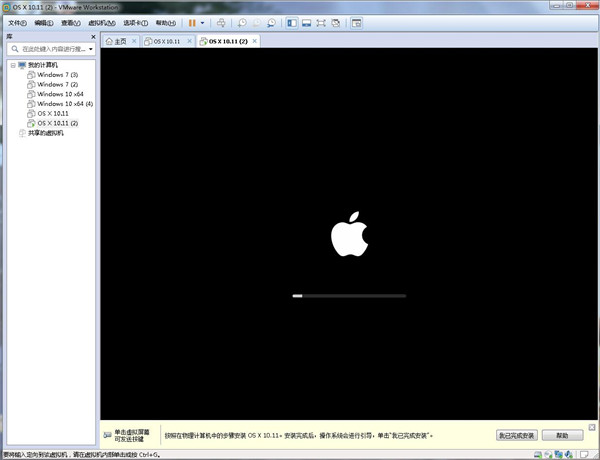Click the black virtual machine screen
The image size is (600, 460).
point(349,233)
